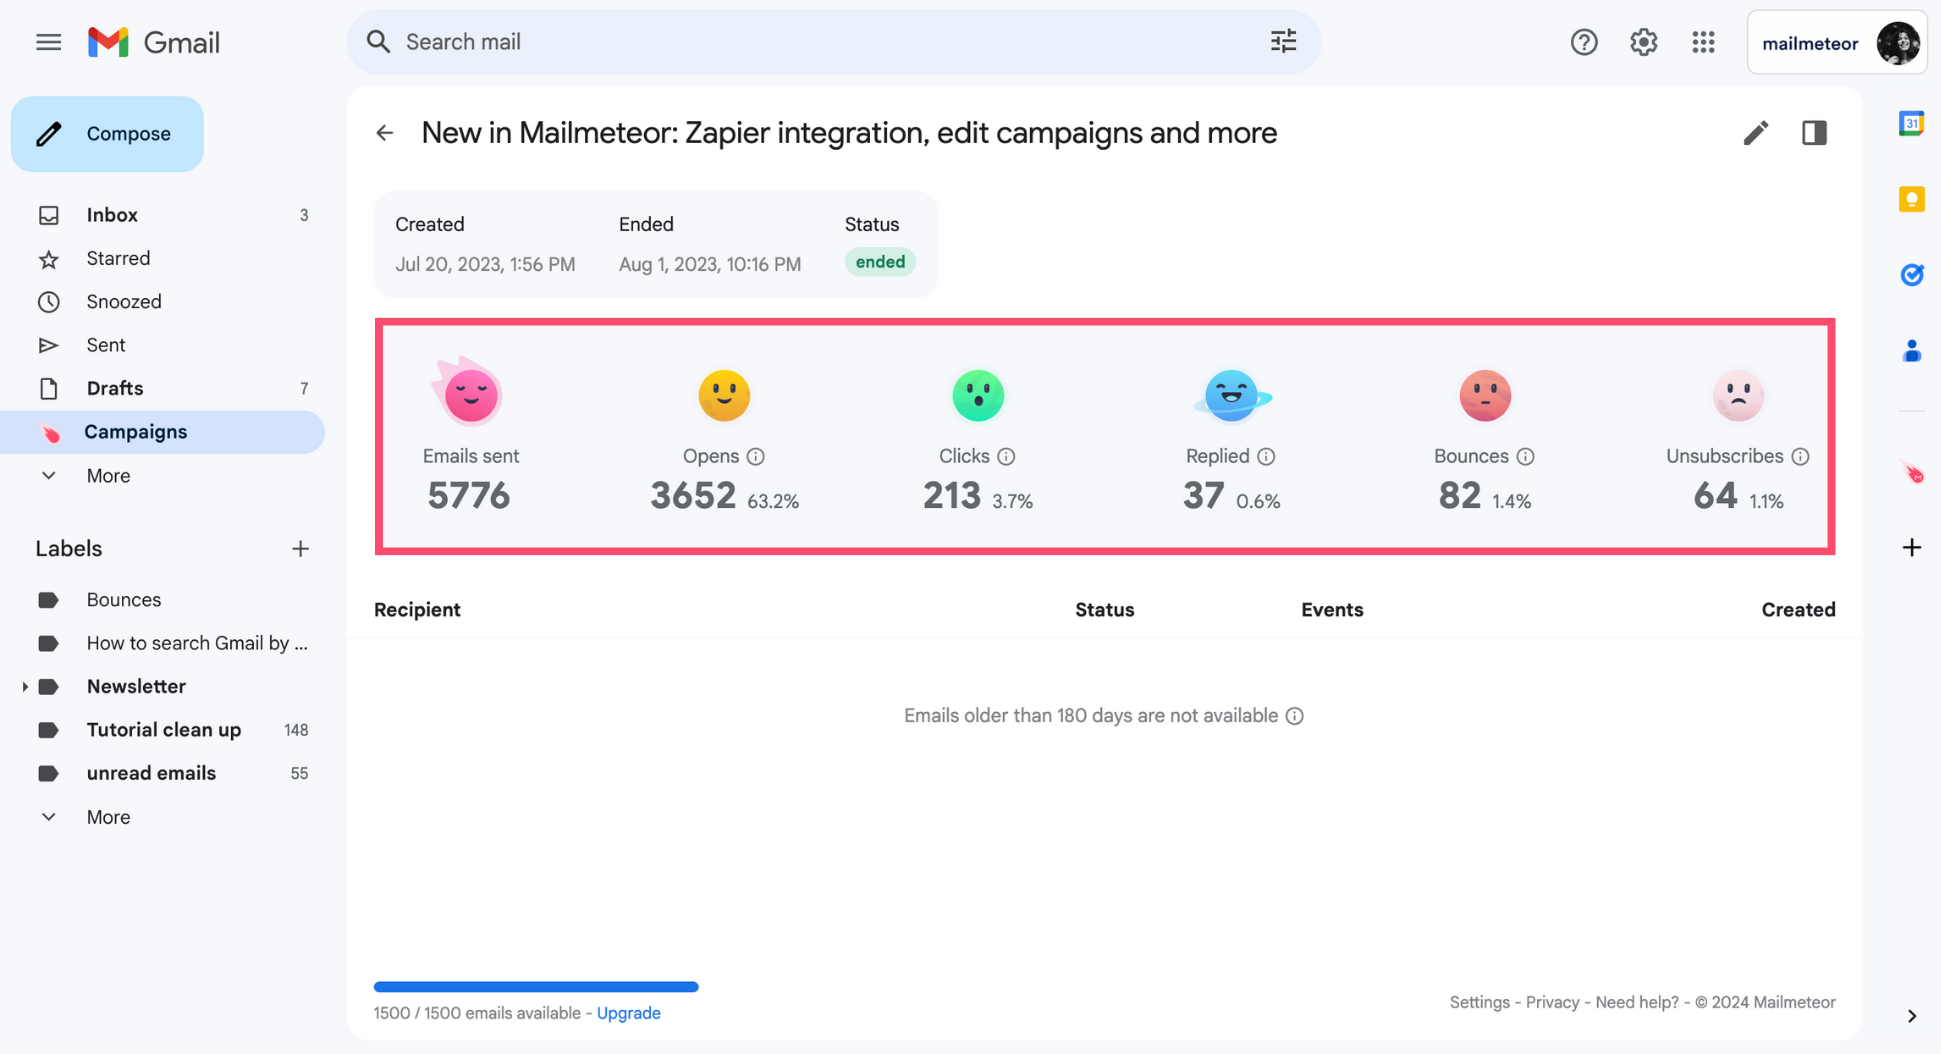Open Google Keep side panel icon

[x=1911, y=199]
